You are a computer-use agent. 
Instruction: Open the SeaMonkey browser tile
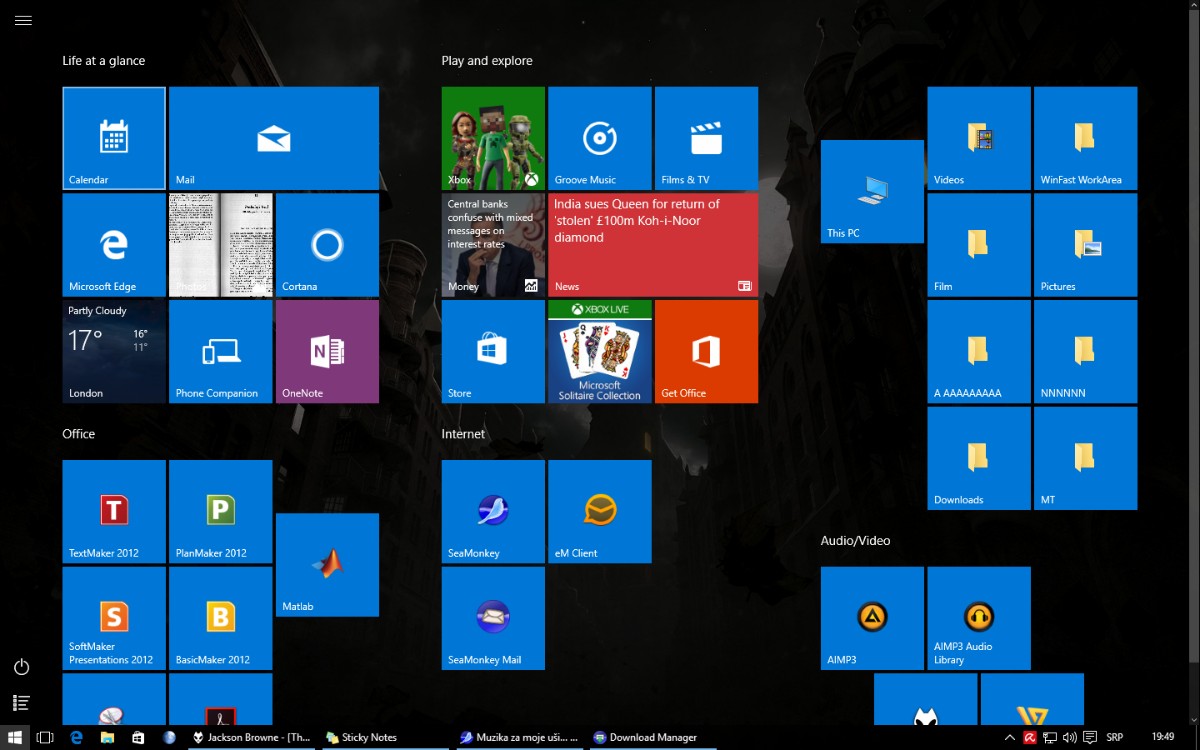coord(493,511)
